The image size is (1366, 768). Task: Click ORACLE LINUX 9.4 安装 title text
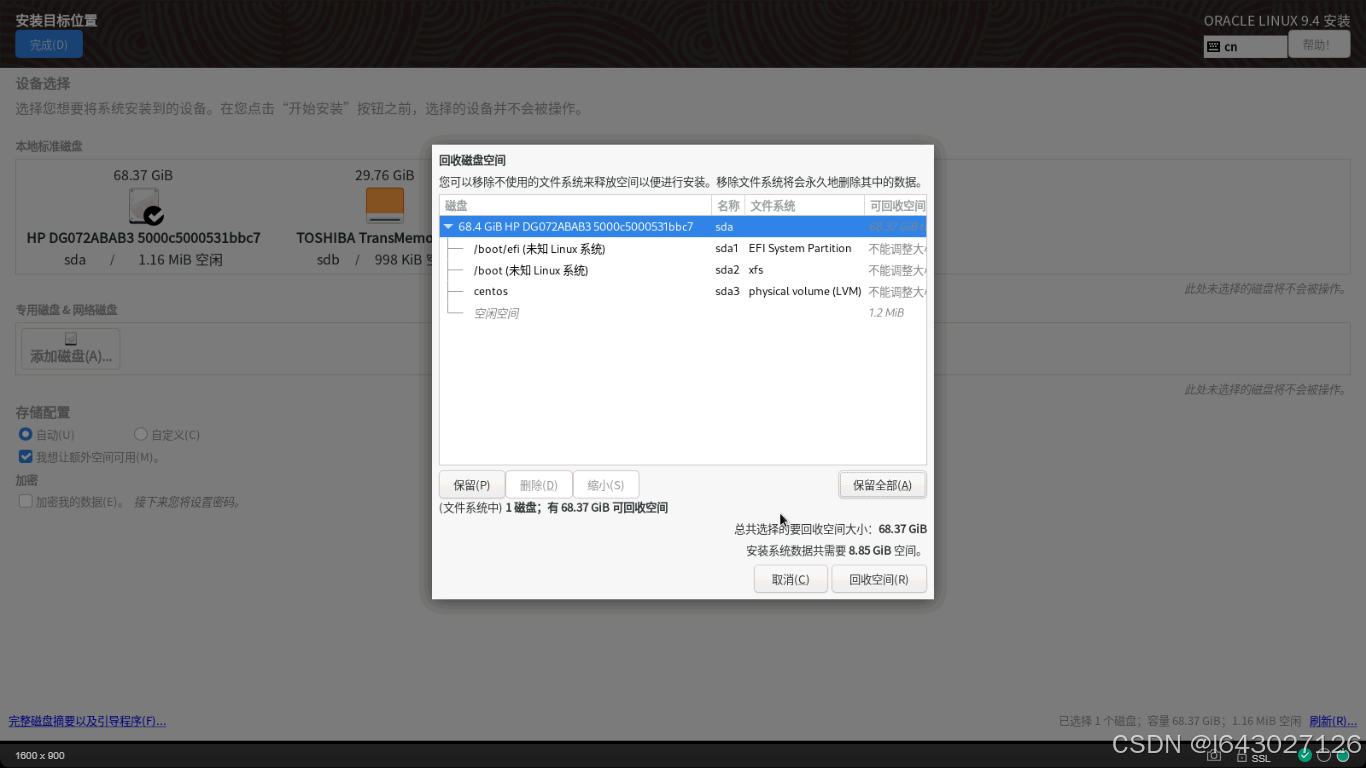1277,21
